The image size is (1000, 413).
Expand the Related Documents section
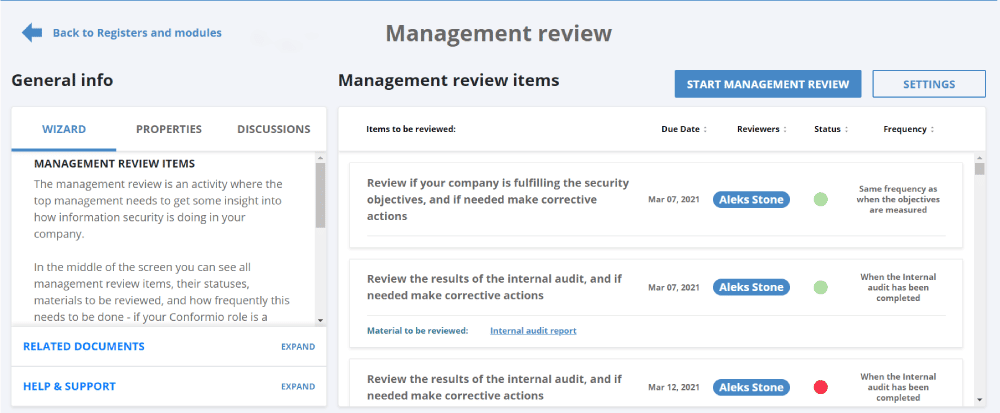[298, 347]
